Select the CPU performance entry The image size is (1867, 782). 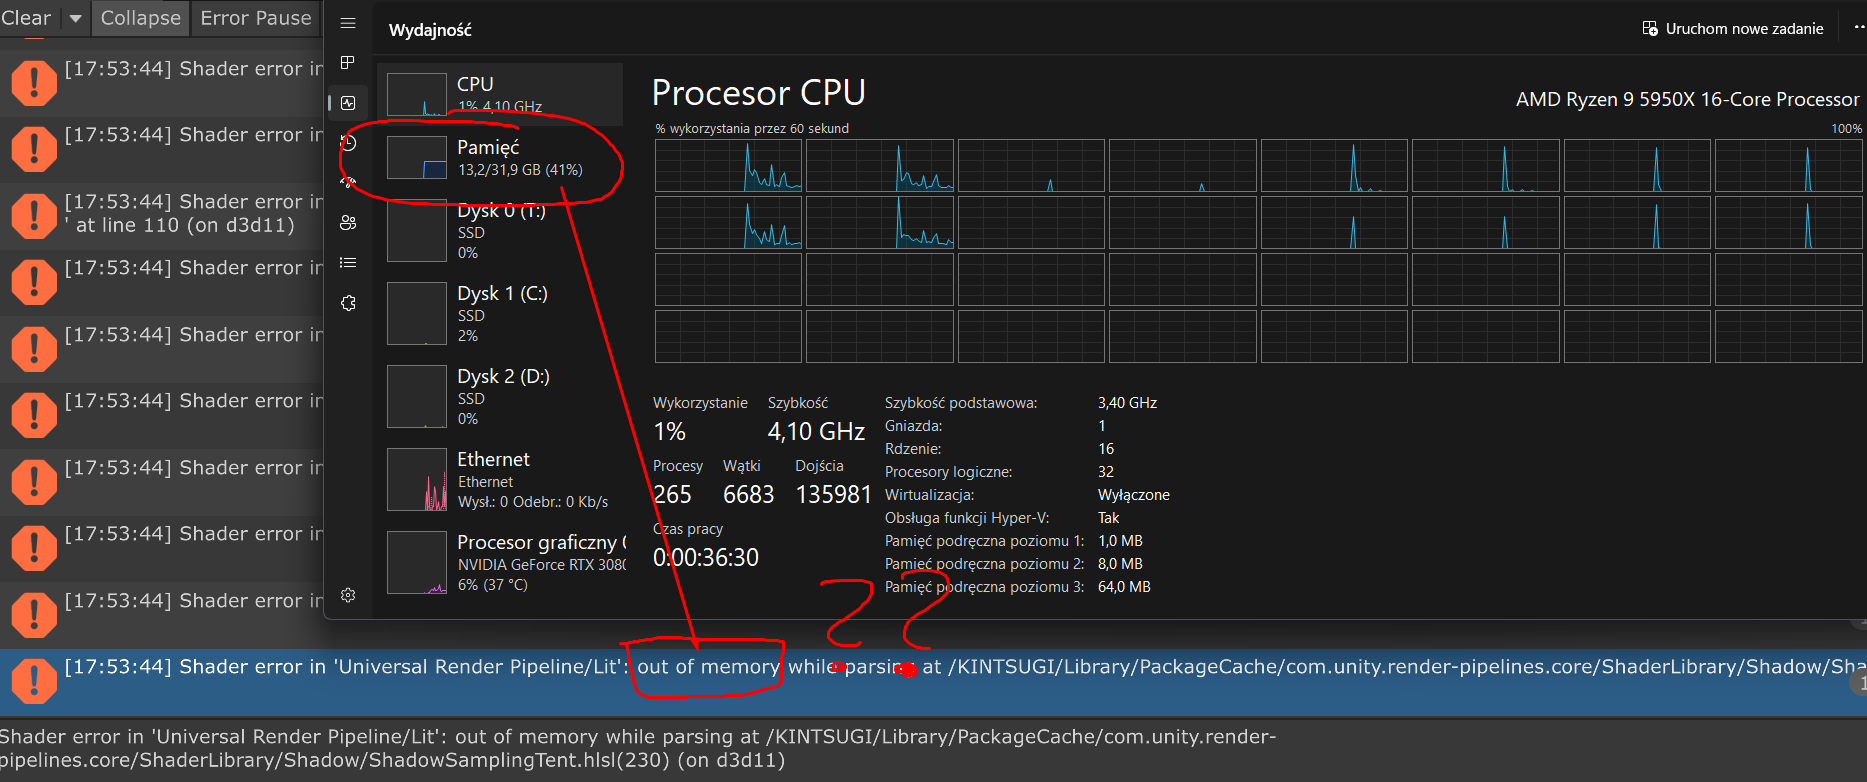click(x=500, y=94)
